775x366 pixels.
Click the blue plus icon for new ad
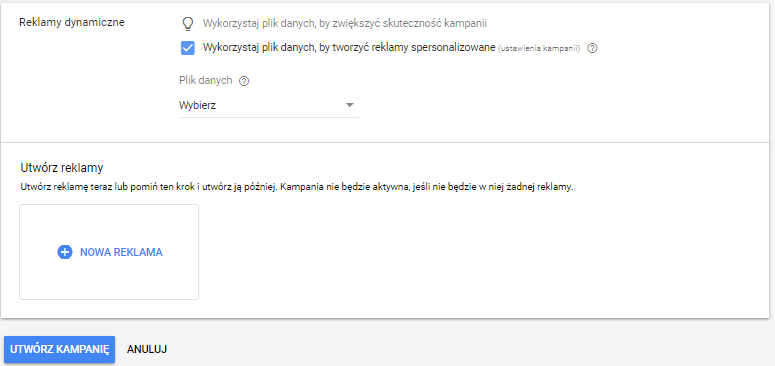click(65, 252)
